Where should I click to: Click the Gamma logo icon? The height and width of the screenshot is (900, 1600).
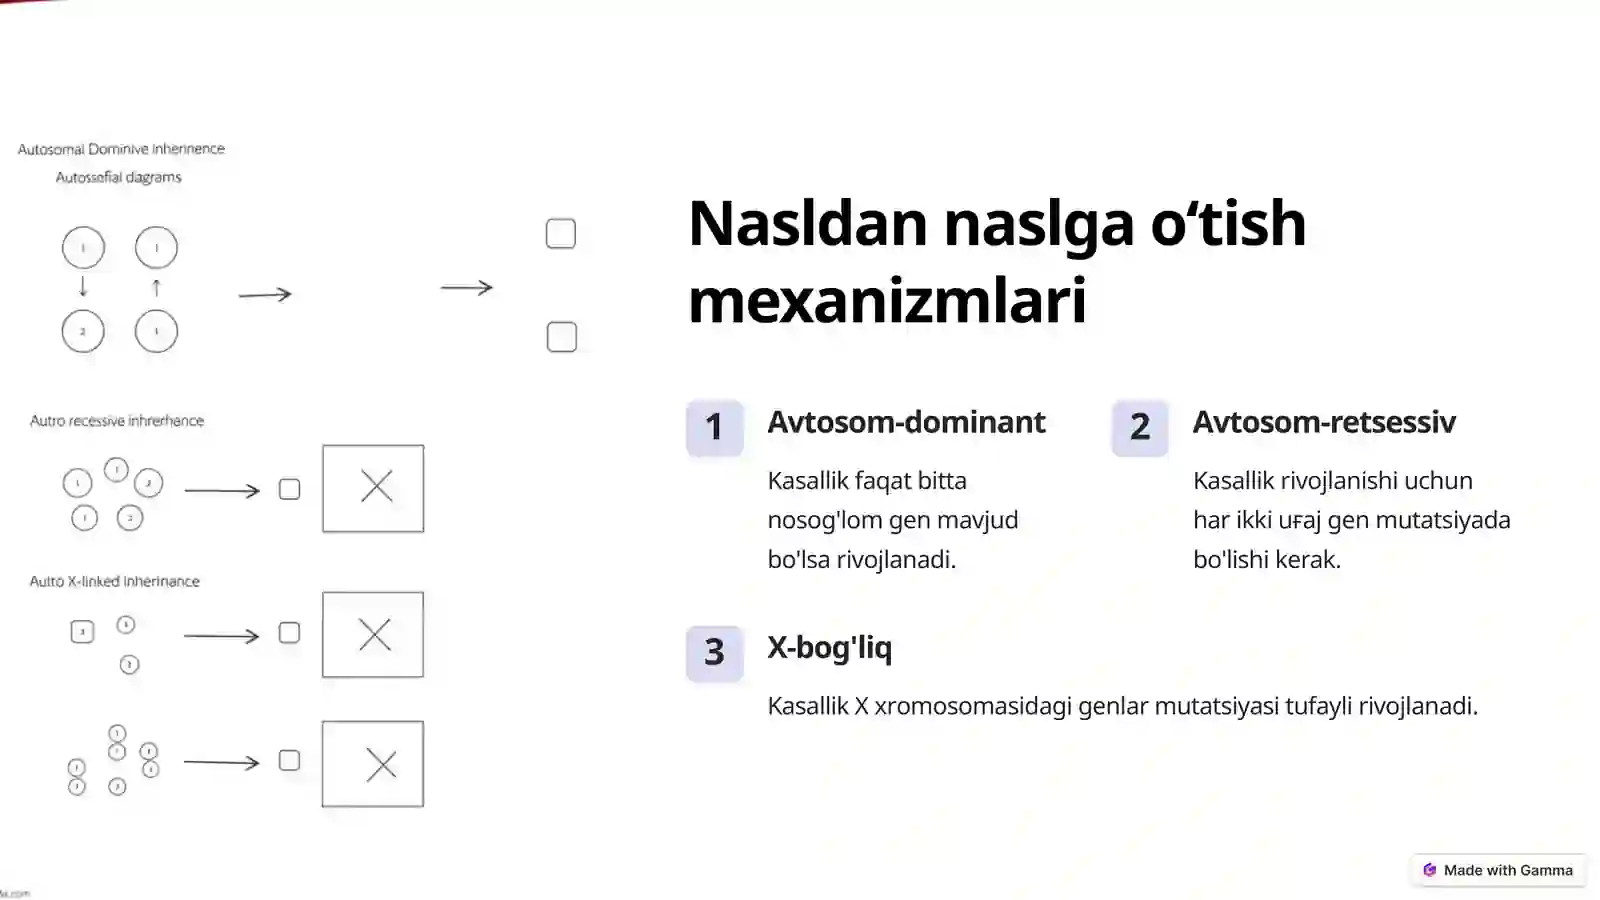tap(1430, 870)
